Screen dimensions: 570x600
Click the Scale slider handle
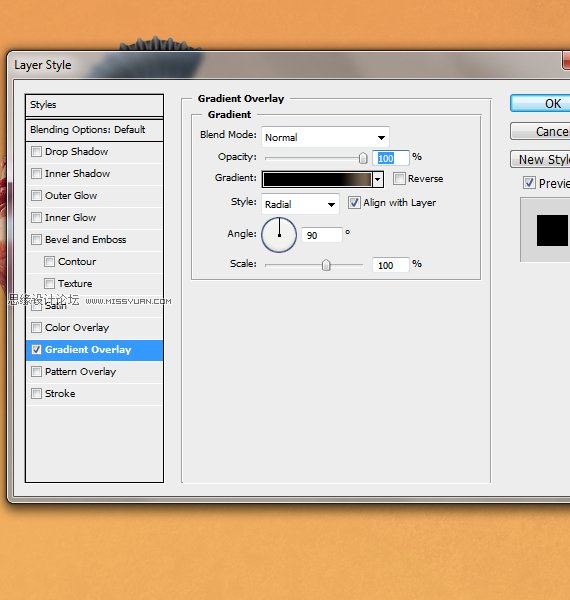326,264
